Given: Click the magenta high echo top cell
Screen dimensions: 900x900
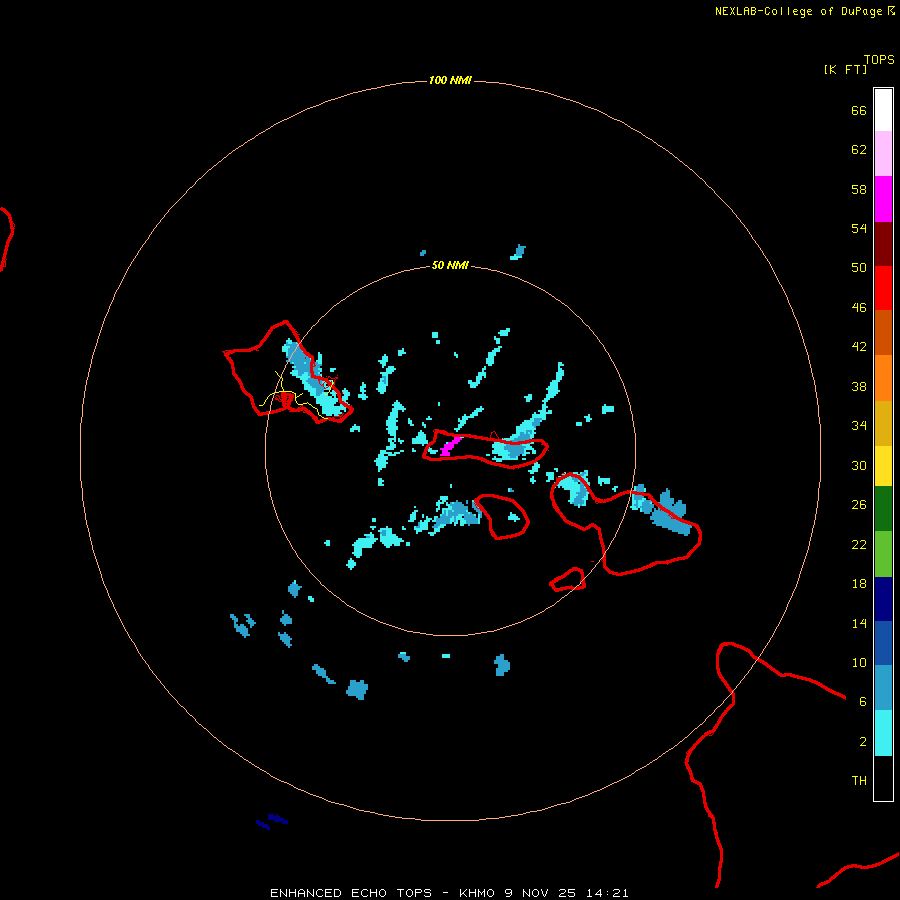Looking at the screenshot, I should pyautogui.click(x=451, y=445).
